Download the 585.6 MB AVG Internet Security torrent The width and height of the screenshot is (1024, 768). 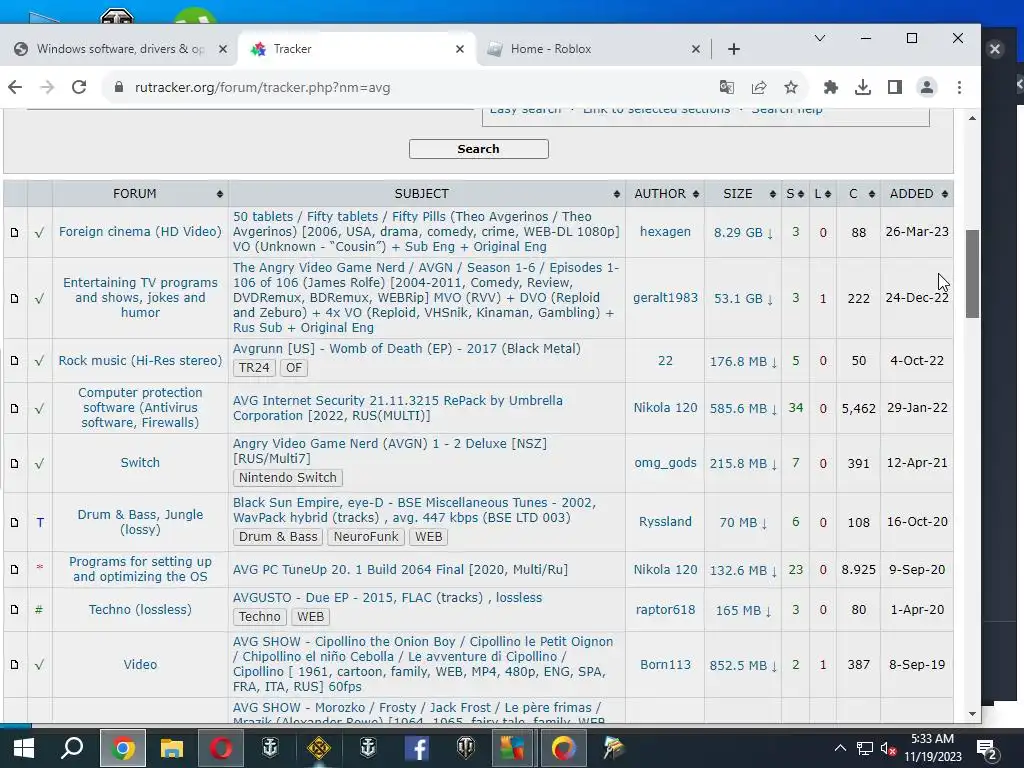(x=743, y=408)
